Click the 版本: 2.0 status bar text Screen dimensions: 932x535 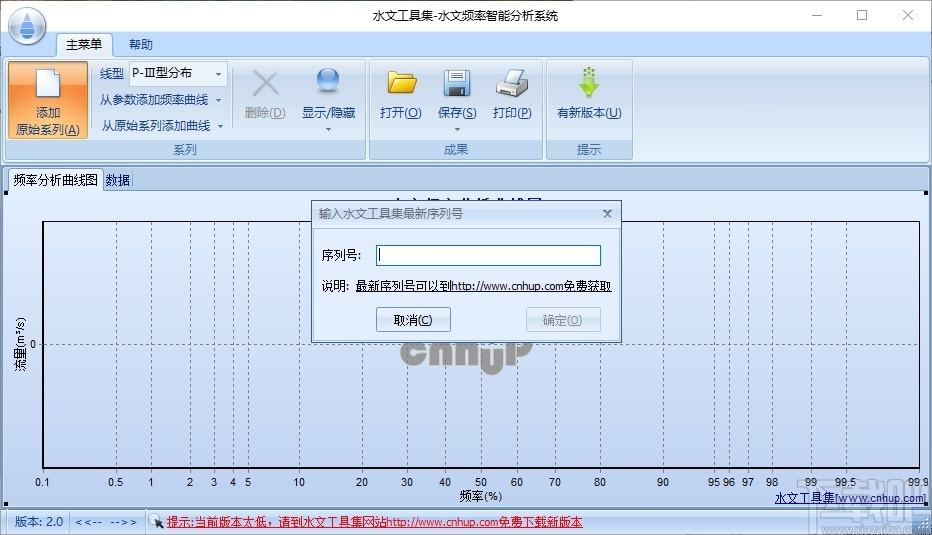click(x=39, y=522)
